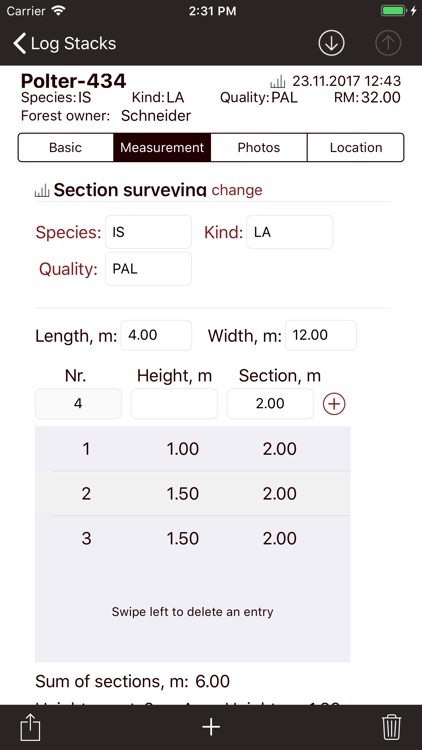Click the change link for surveying method
Image resolution: width=422 pixels, height=750 pixels.
[x=237, y=190]
